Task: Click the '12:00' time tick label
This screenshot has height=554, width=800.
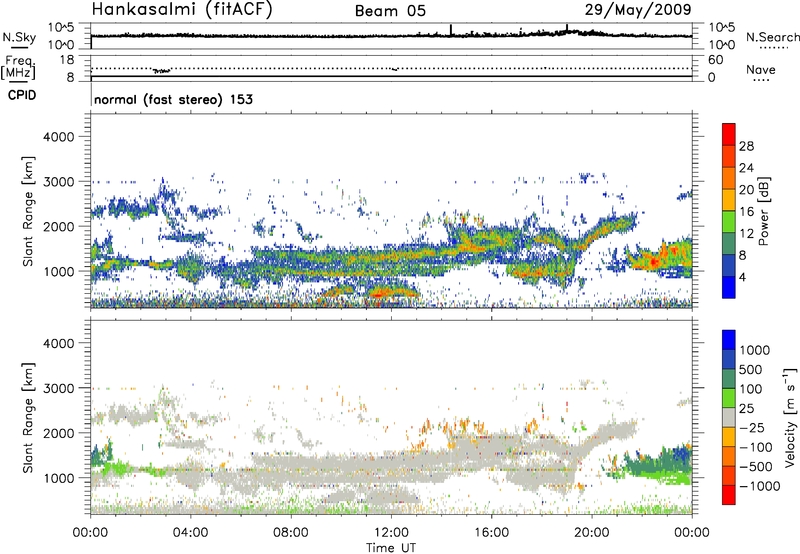Action: coord(391,533)
